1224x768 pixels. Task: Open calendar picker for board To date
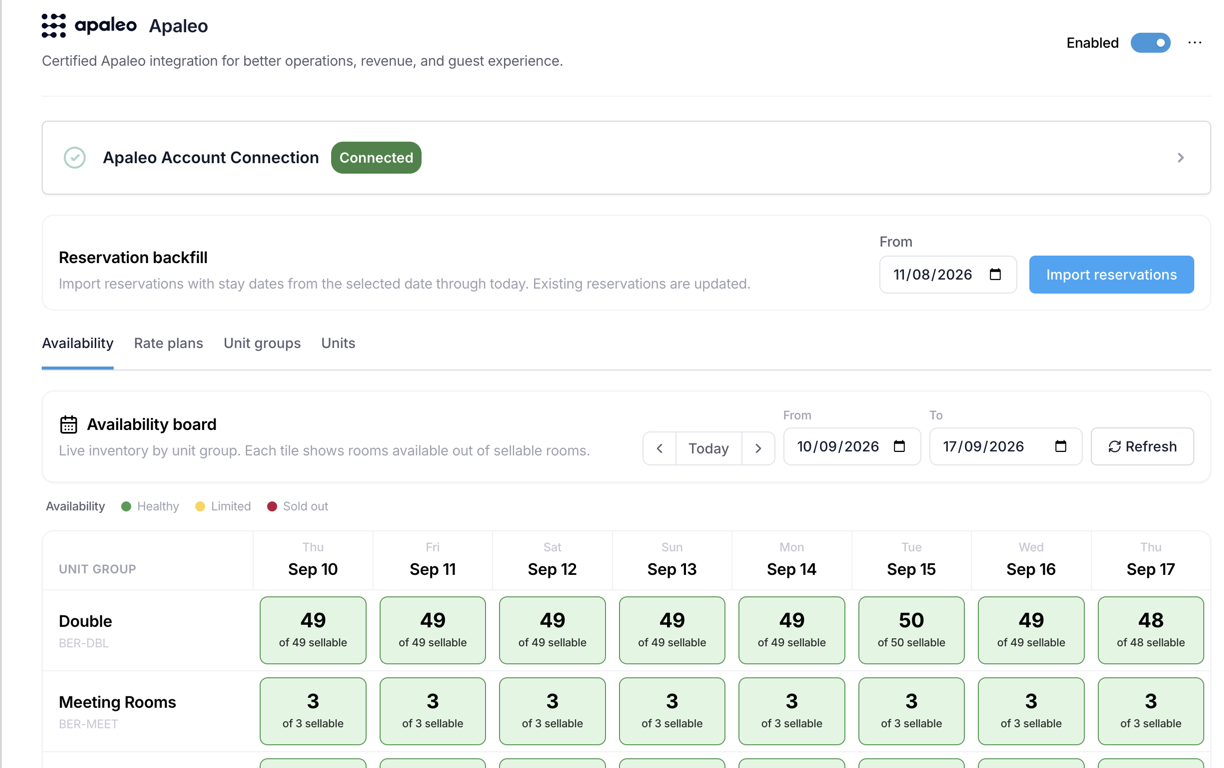coord(1061,447)
